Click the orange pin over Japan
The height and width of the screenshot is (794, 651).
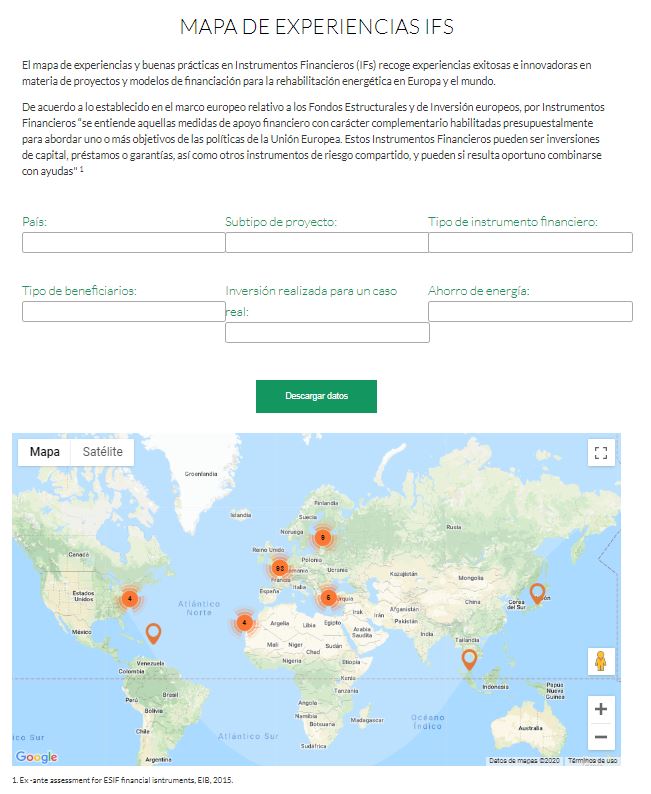tap(537, 593)
